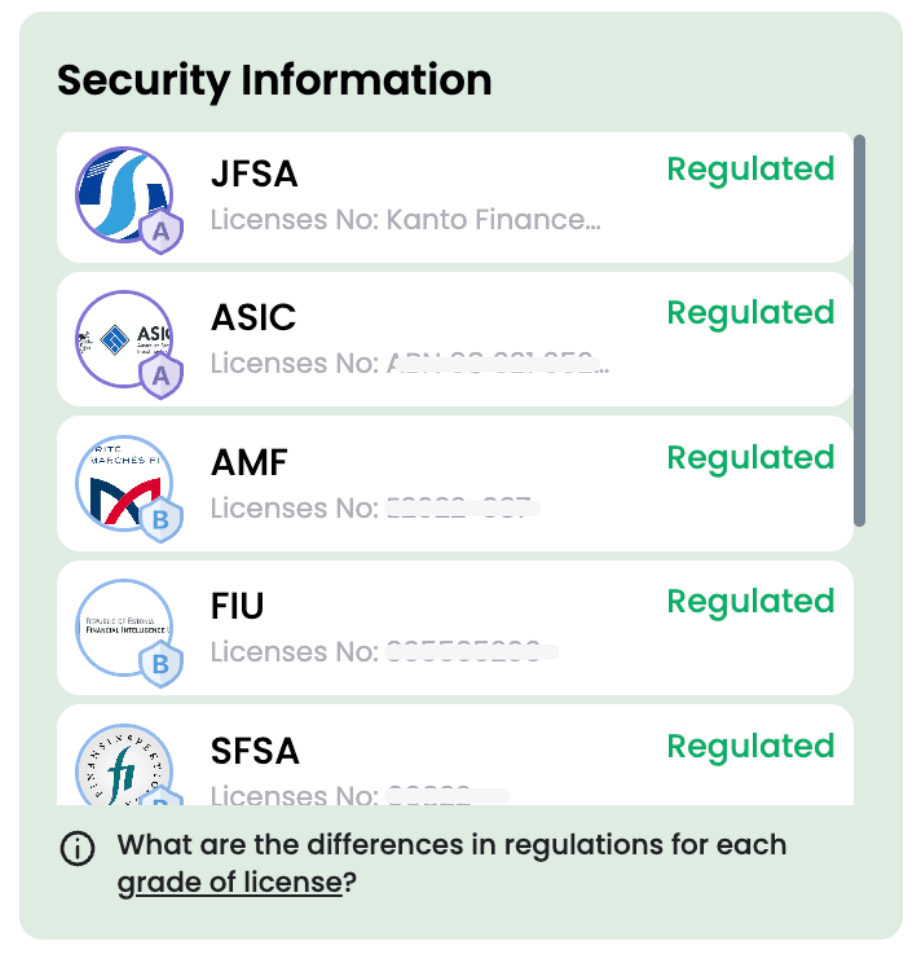Click the Kanto Finance license number text

click(405, 219)
